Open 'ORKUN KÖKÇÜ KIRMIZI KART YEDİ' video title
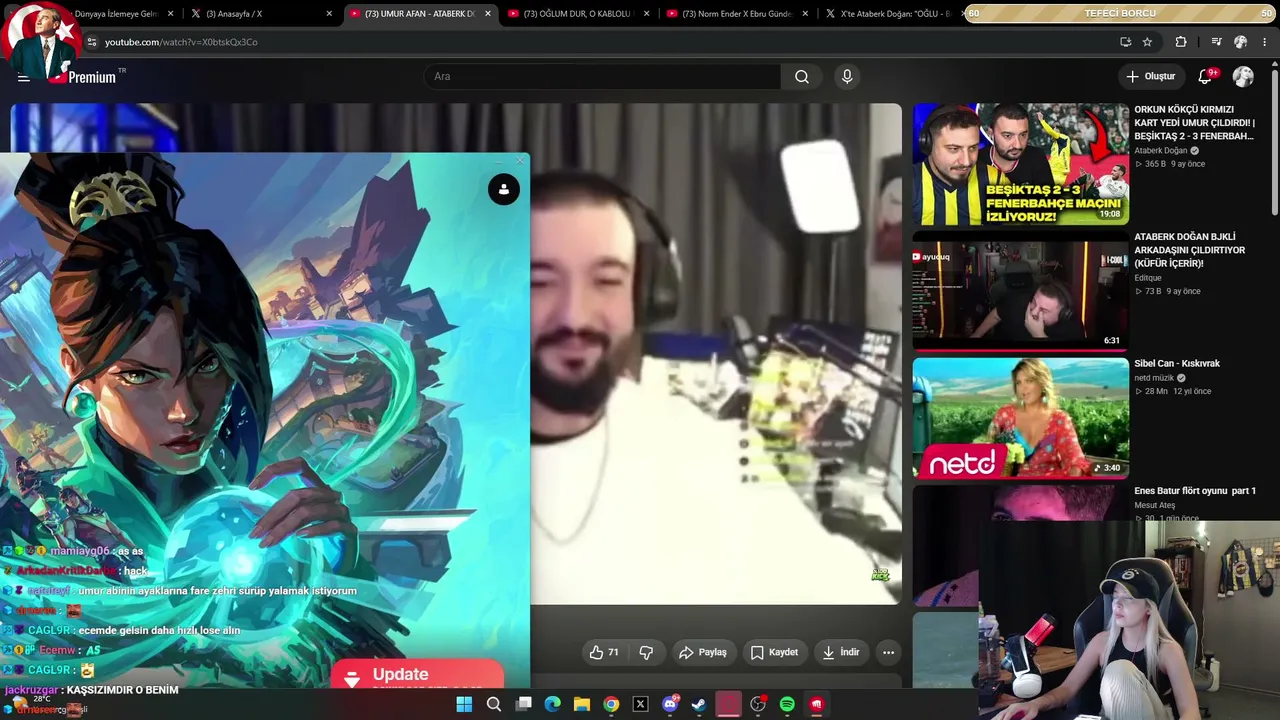The height and width of the screenshot is (720, 1280). point(1194,123)
